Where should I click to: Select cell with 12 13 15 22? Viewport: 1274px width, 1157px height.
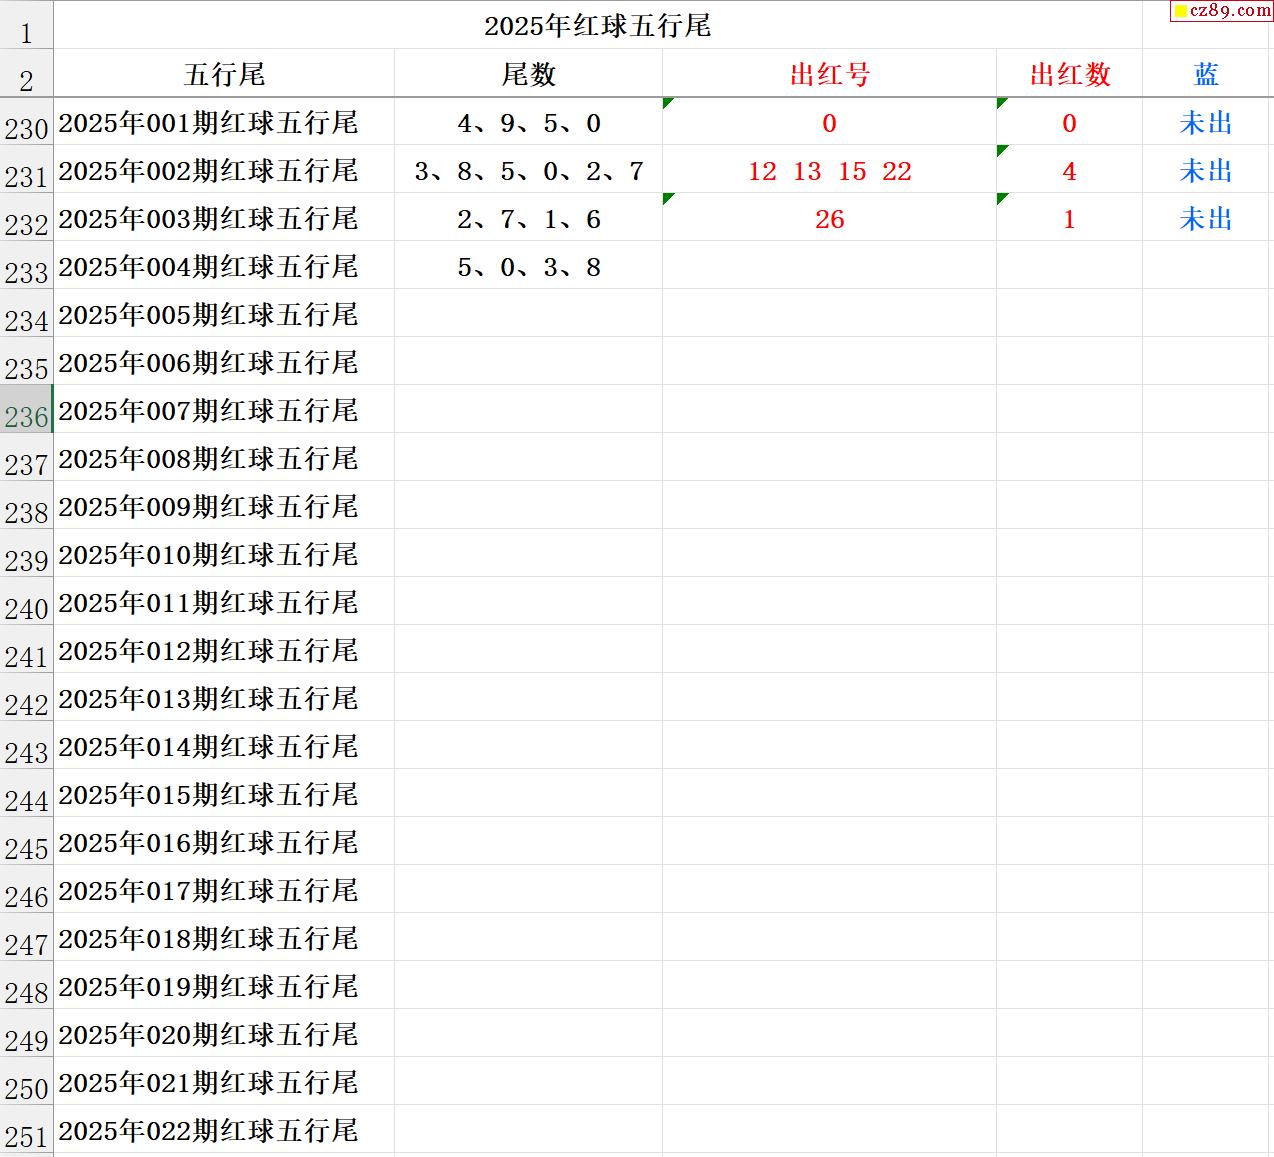829,171
